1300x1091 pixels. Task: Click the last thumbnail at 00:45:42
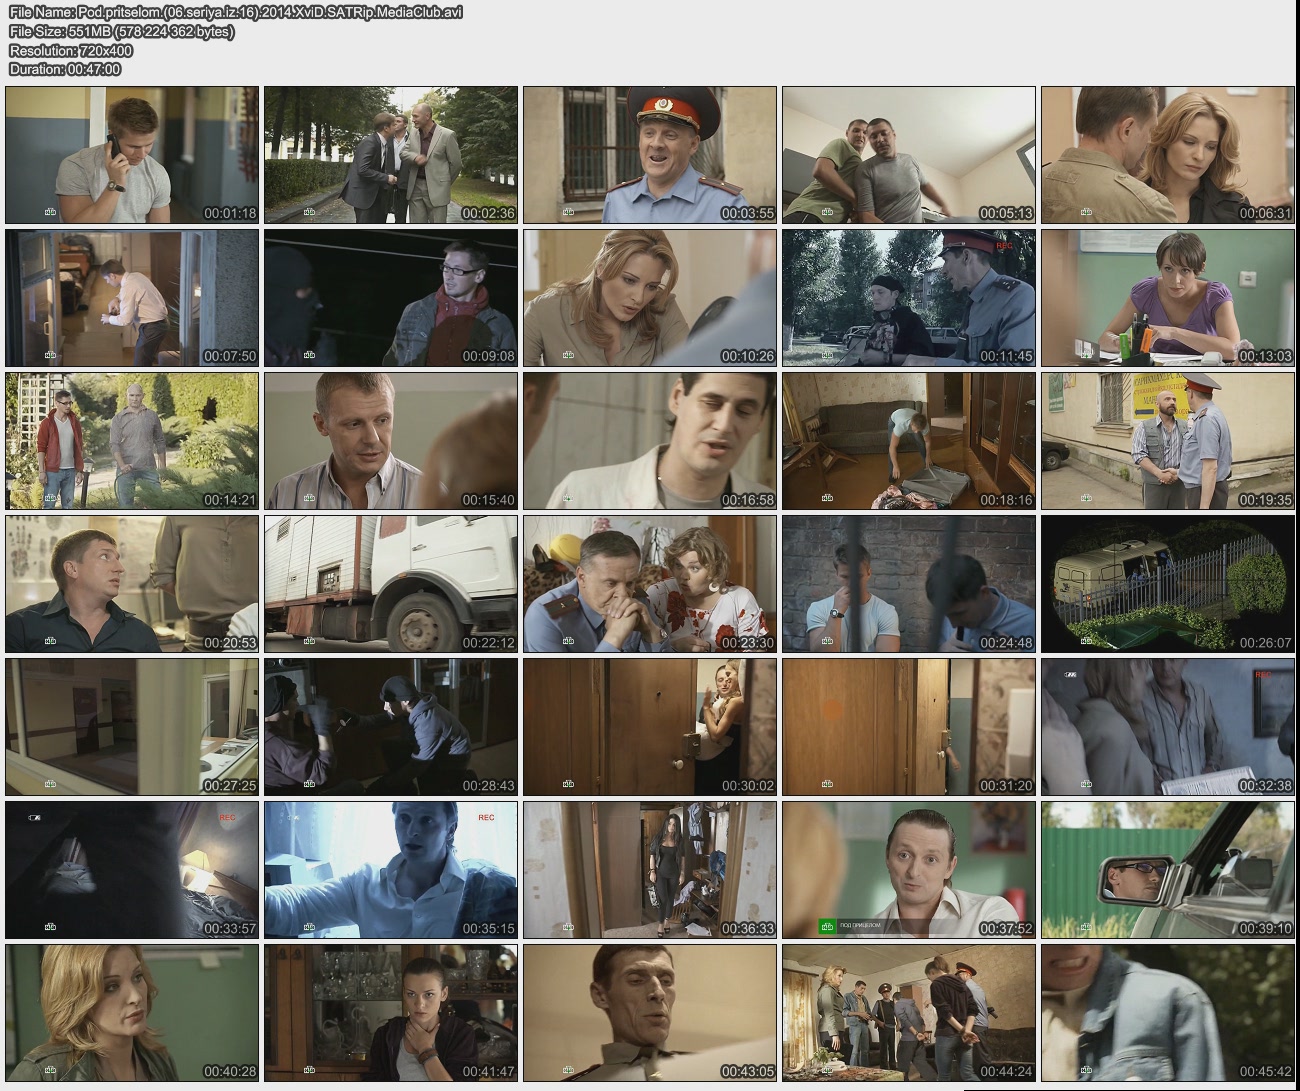[x=1168, y=1013]
